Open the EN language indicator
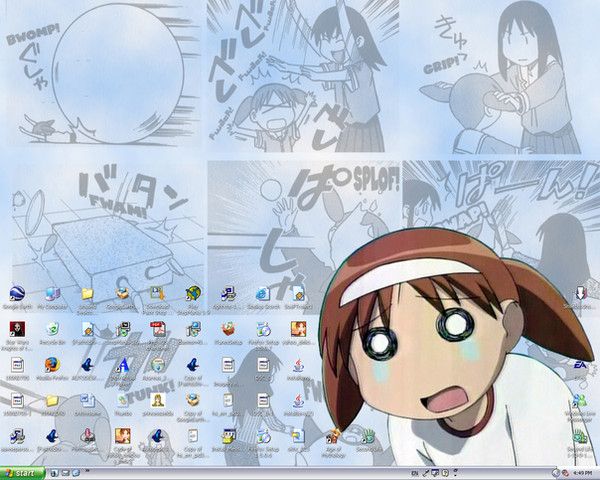600x480 pixels. coord(414,473)
